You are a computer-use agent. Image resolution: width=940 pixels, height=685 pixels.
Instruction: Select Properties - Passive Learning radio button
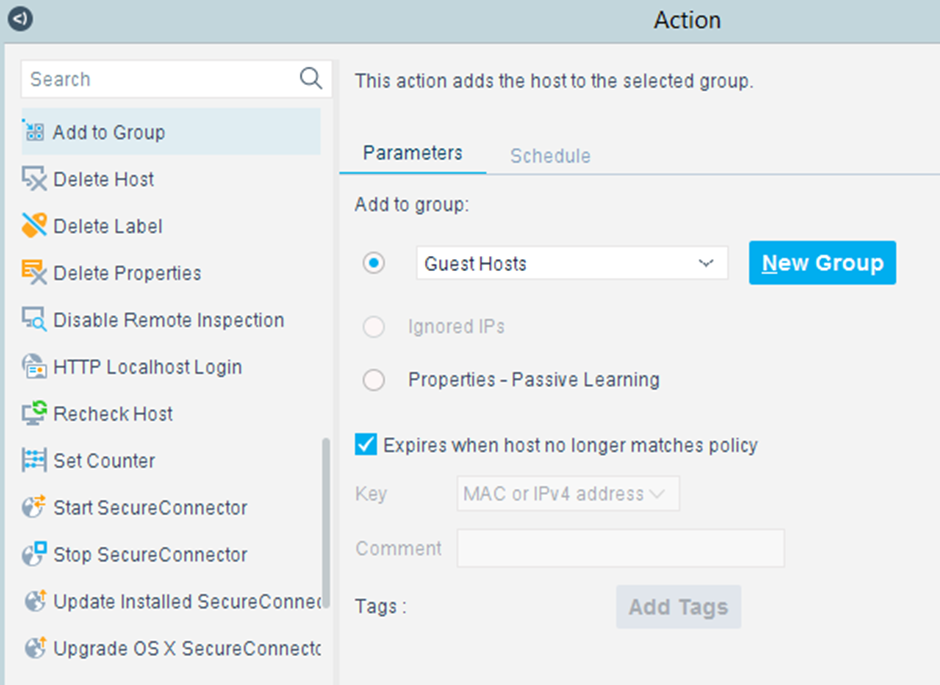[373, 379]
